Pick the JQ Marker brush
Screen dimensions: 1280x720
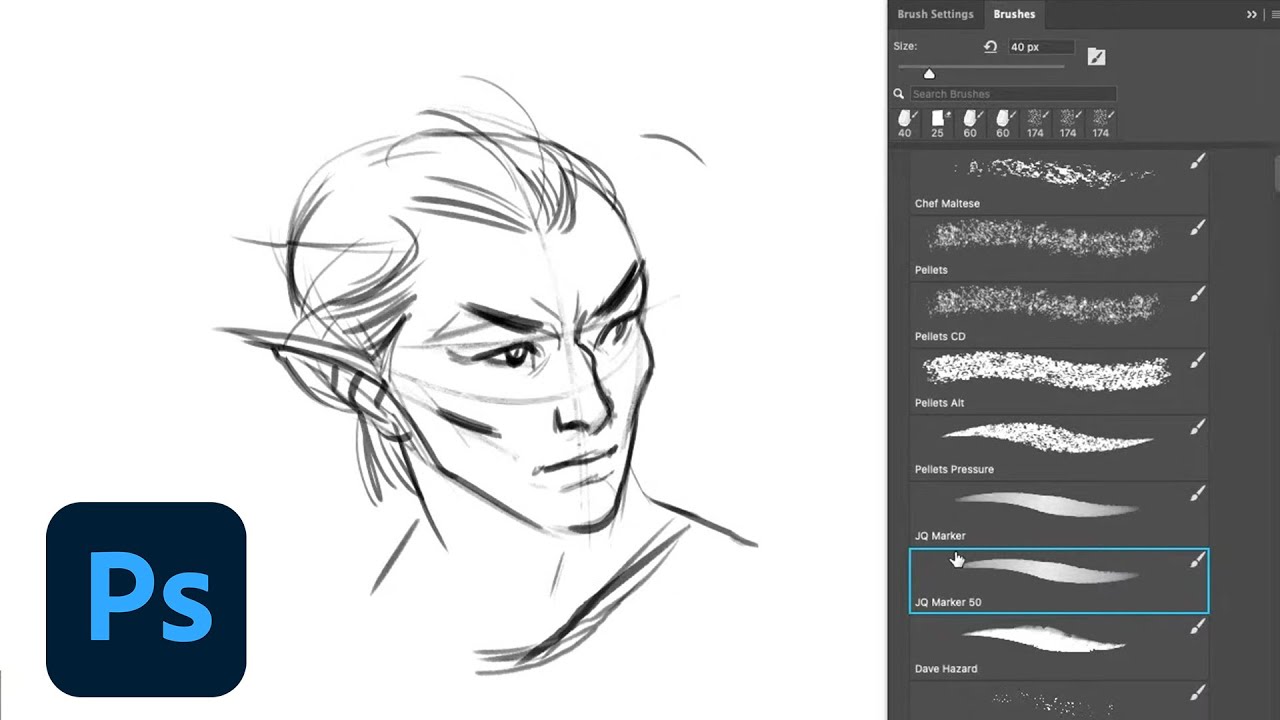pos(1059,513)
